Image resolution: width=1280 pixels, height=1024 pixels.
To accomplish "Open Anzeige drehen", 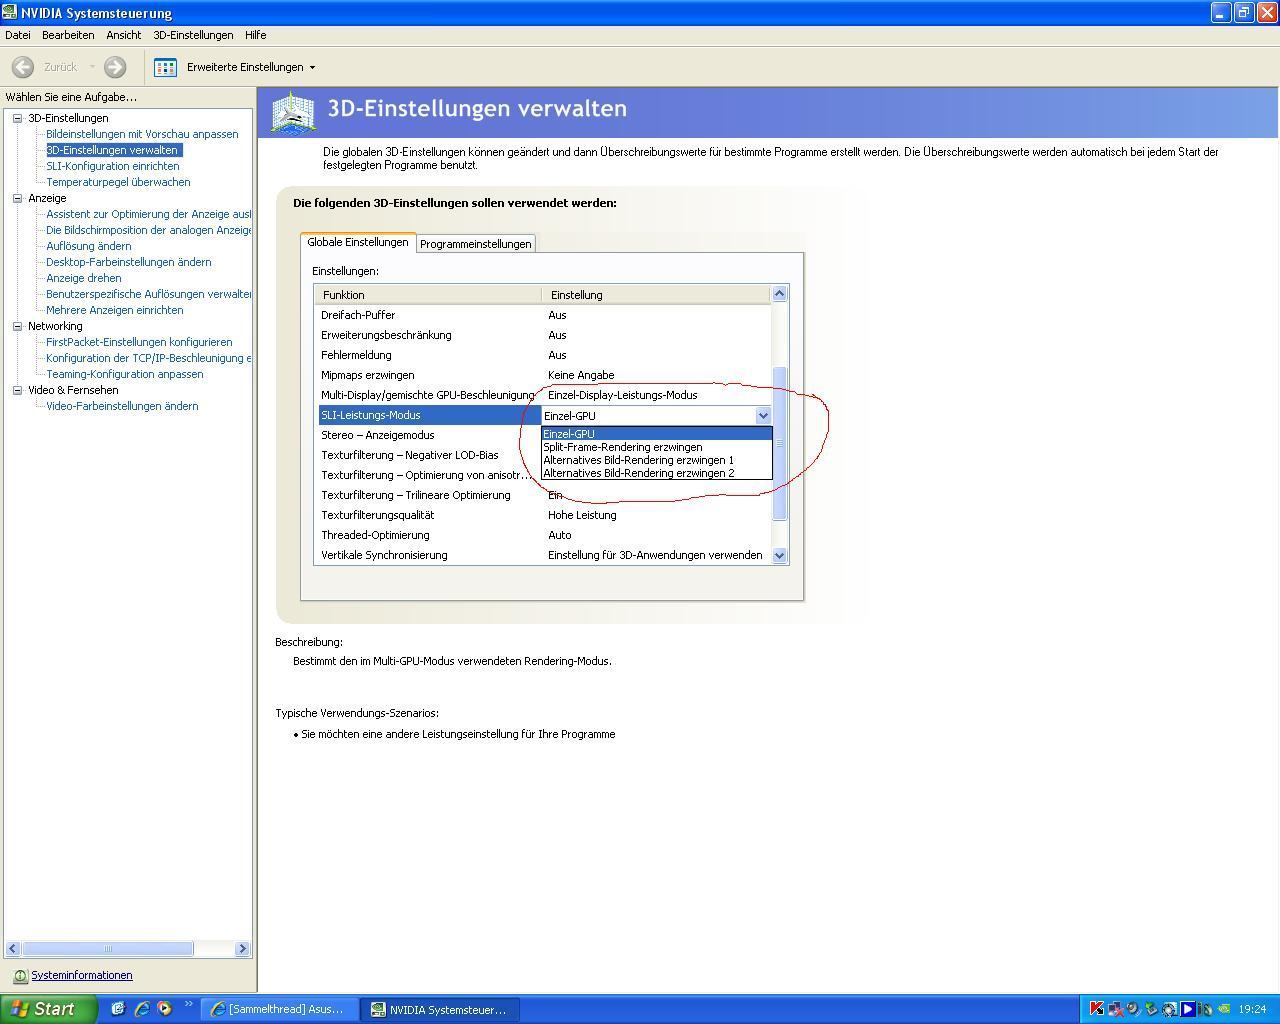I will coord(84,278).
